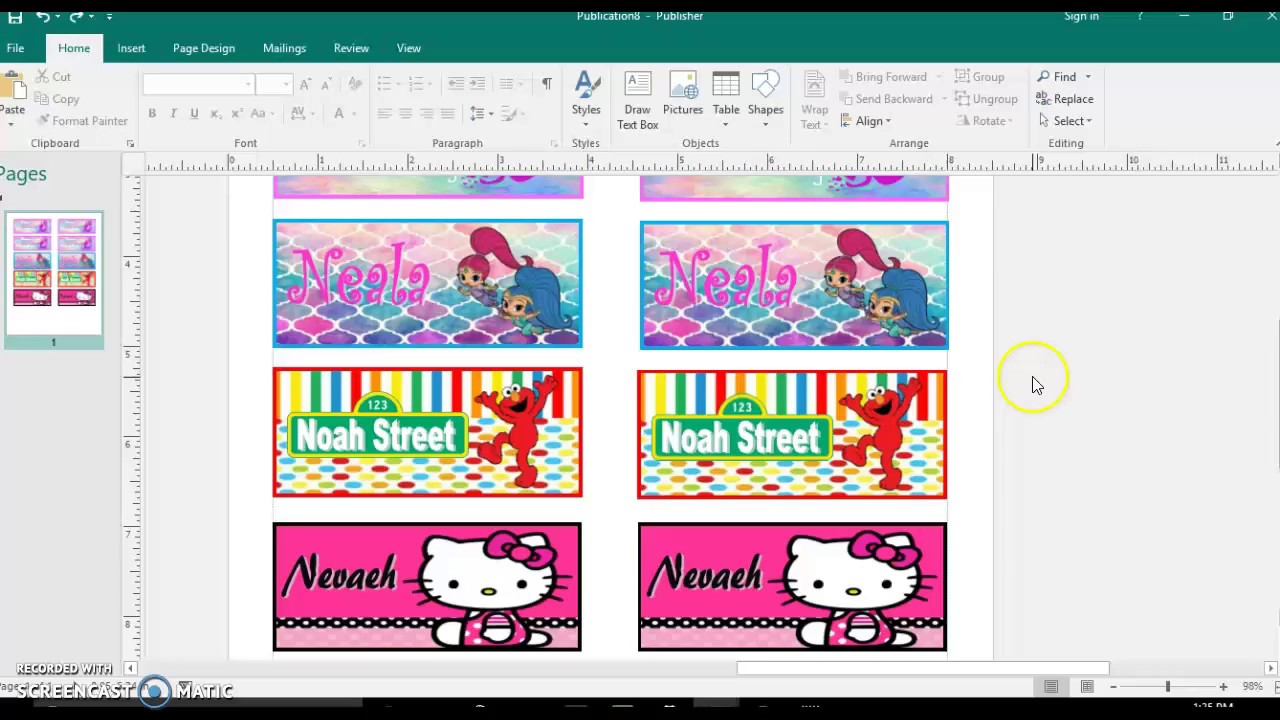Click the Group objects icon

(980, 77)
